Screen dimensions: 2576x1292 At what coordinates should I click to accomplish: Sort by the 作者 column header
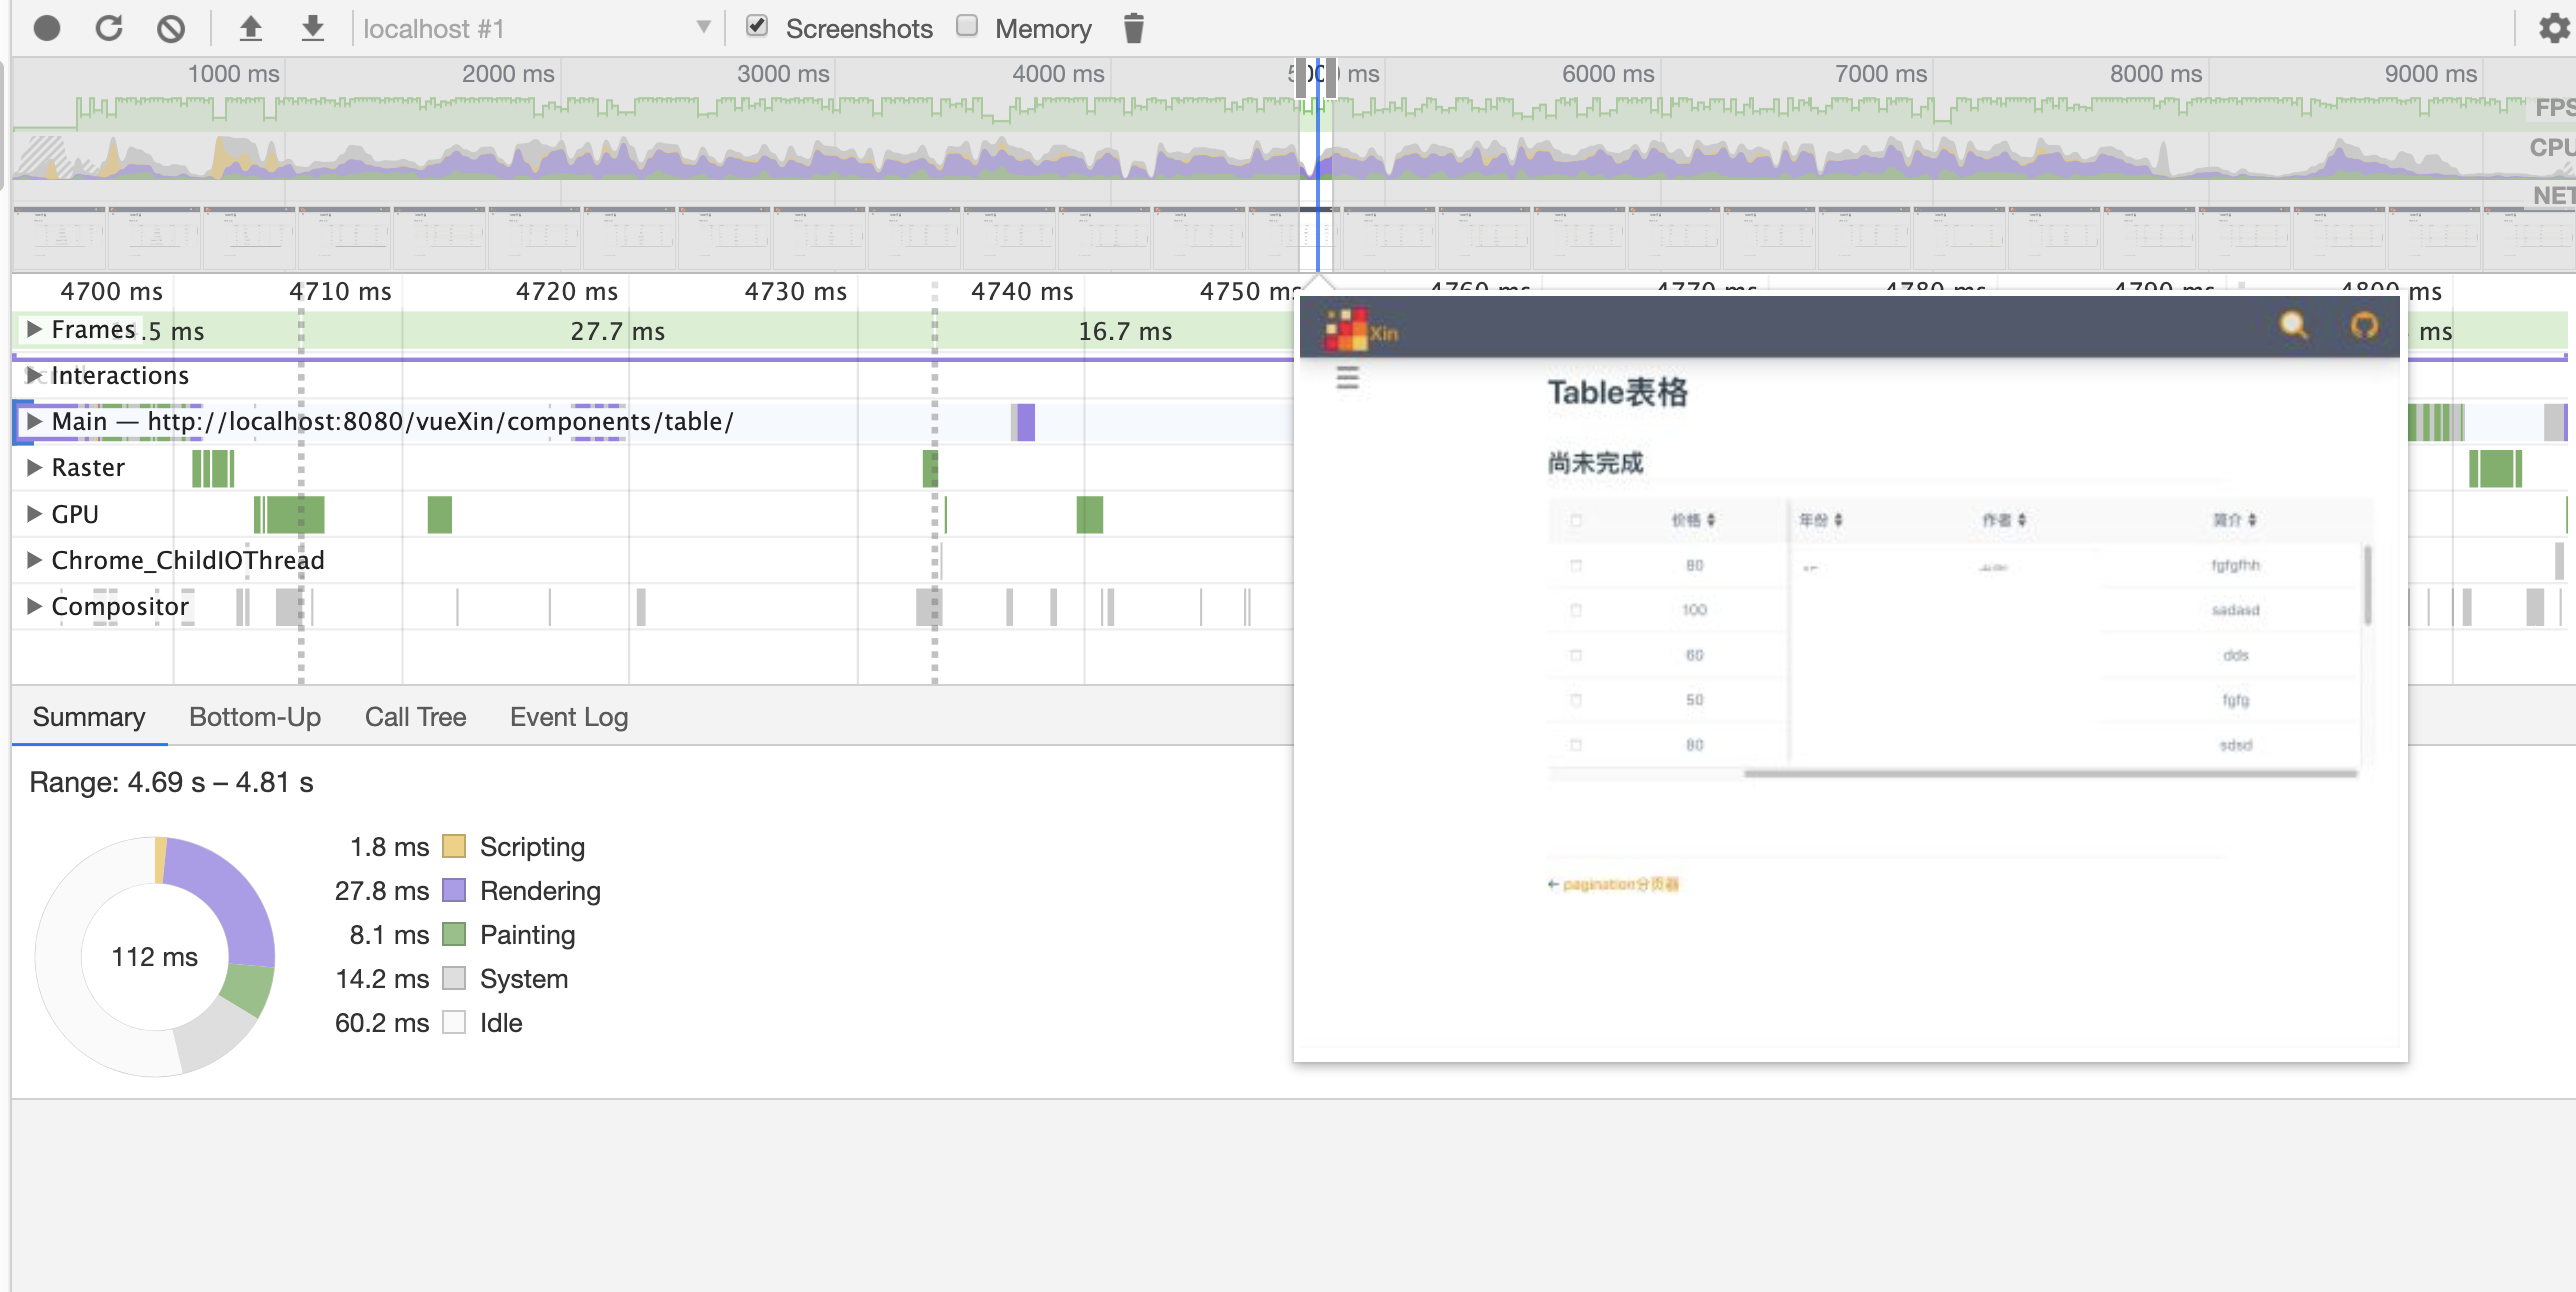pos(2004,520)
